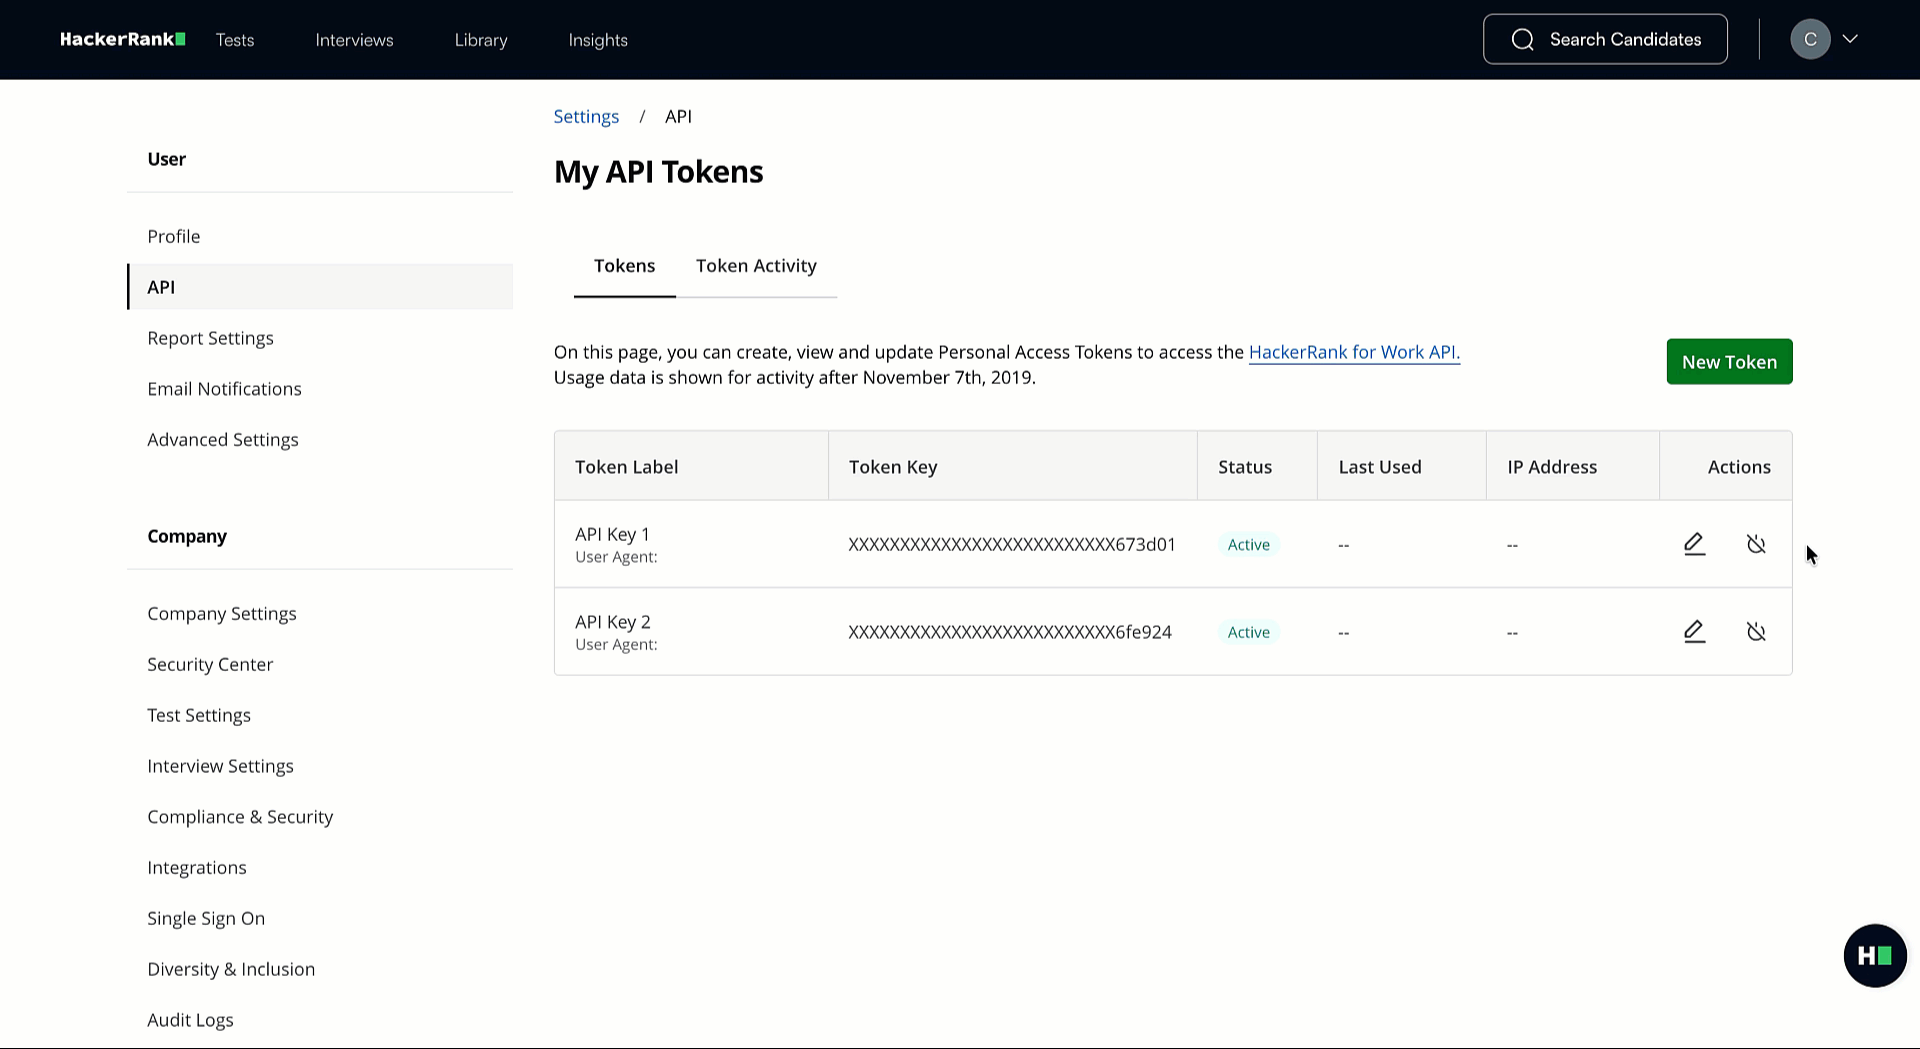Screen dimensions: 1920x1049
Task: Select API in the sidebar
Action: 320,287
